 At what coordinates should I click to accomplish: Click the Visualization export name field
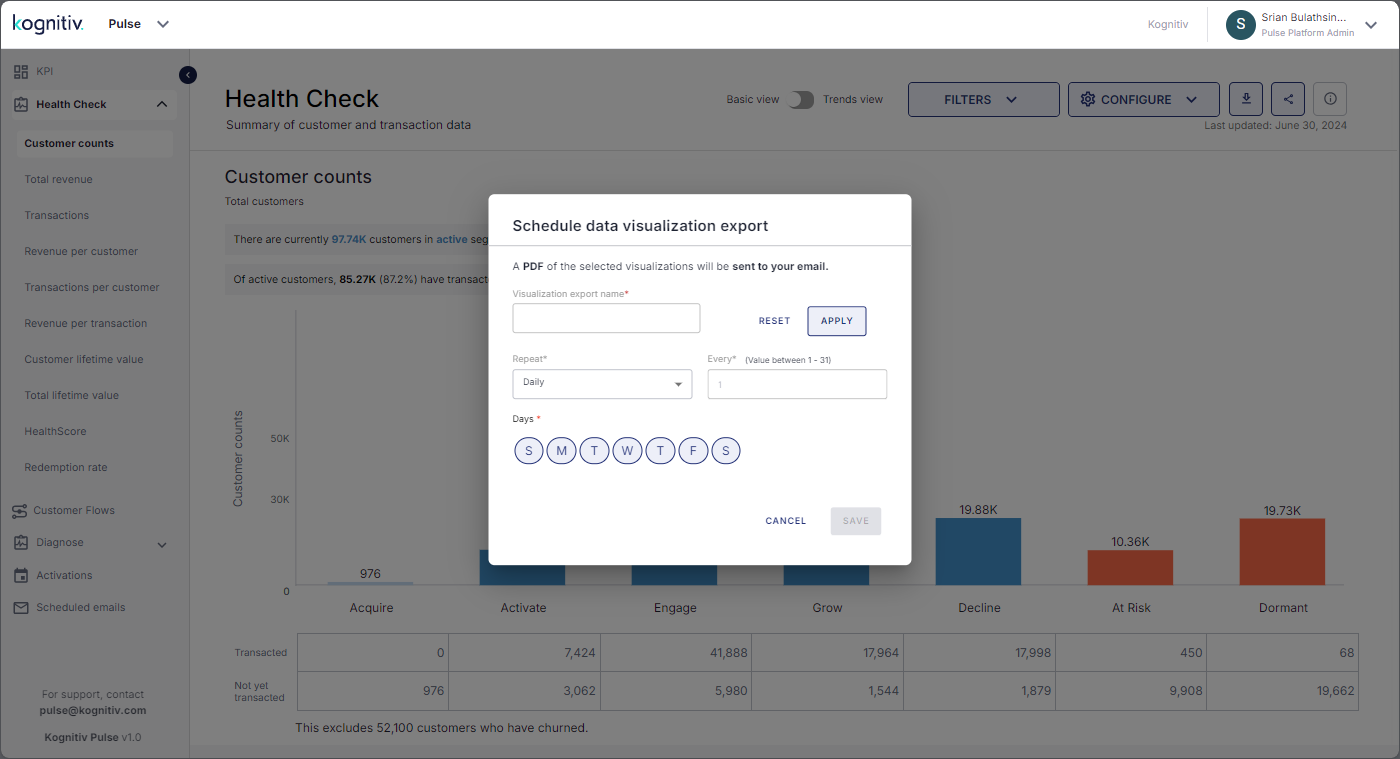coord(606,318)
